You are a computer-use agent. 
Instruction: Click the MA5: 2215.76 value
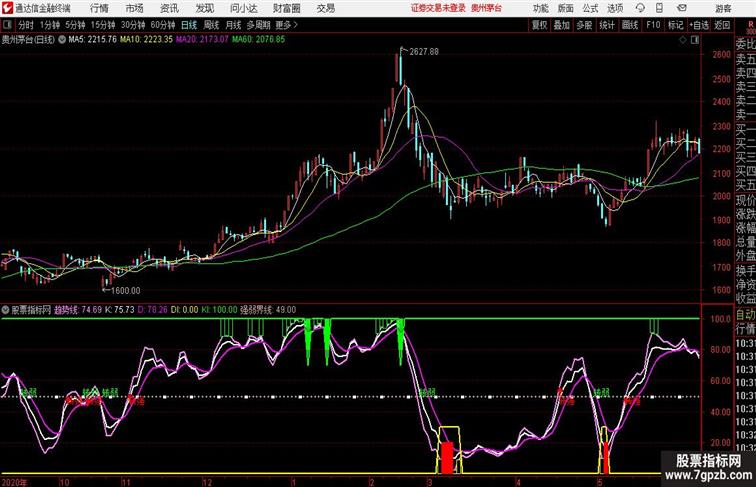click(x=93, y=40)
